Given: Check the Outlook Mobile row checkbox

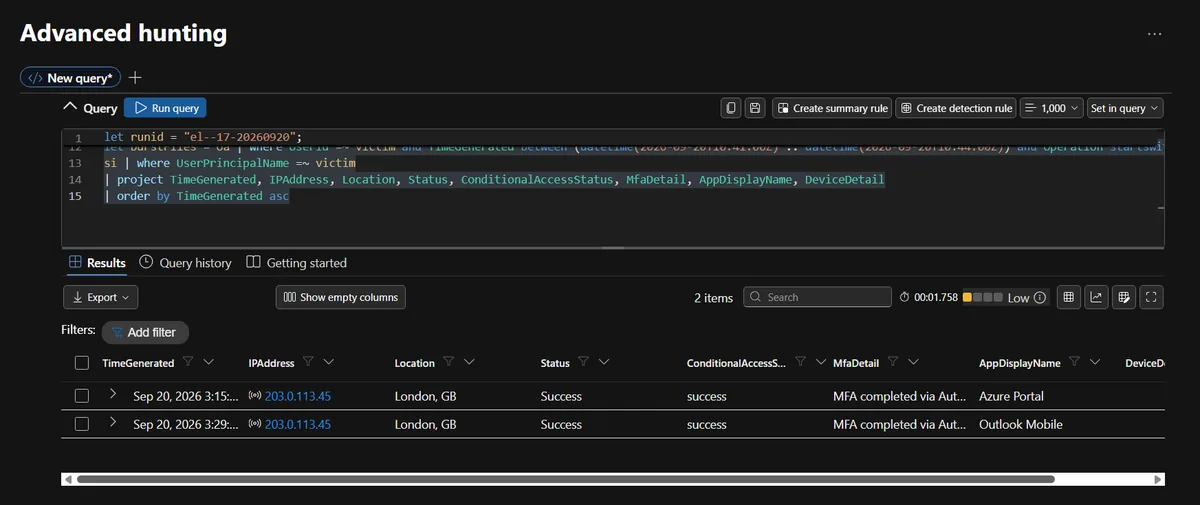Looking at the screenshot, I should point(82,424).
